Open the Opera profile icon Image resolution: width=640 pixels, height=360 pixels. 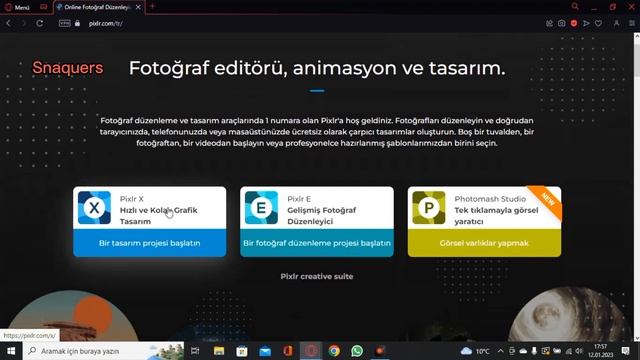pos(616,24)
